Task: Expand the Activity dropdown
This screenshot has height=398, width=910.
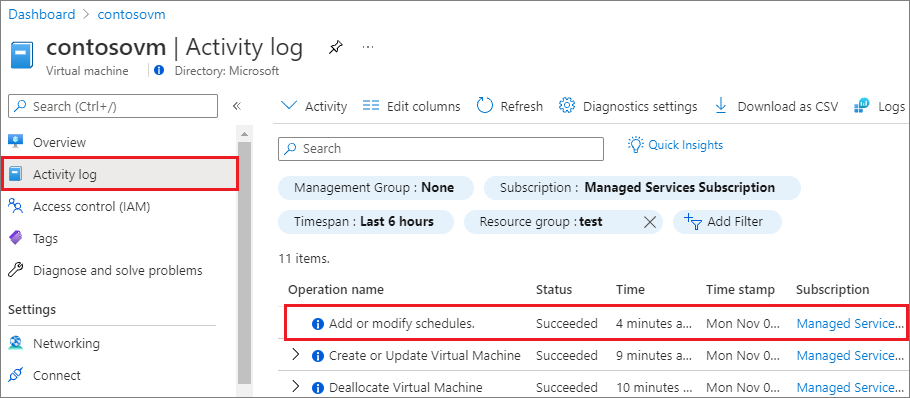Action: [314, 106]
